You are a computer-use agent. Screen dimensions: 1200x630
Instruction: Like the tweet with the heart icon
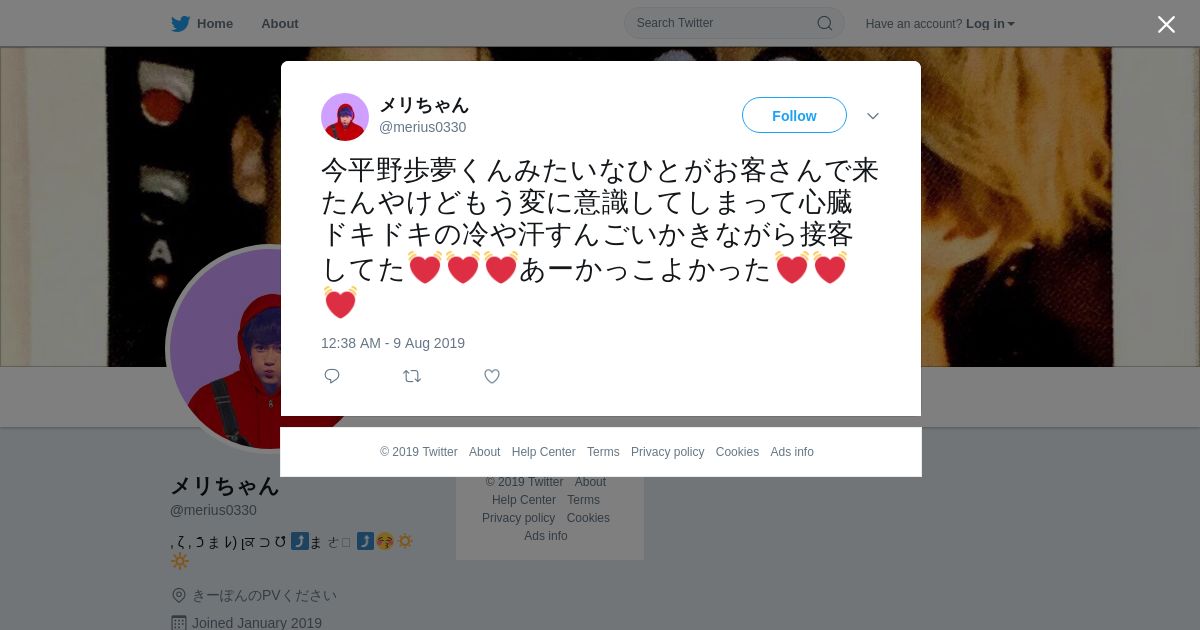(x=492, y=376)
